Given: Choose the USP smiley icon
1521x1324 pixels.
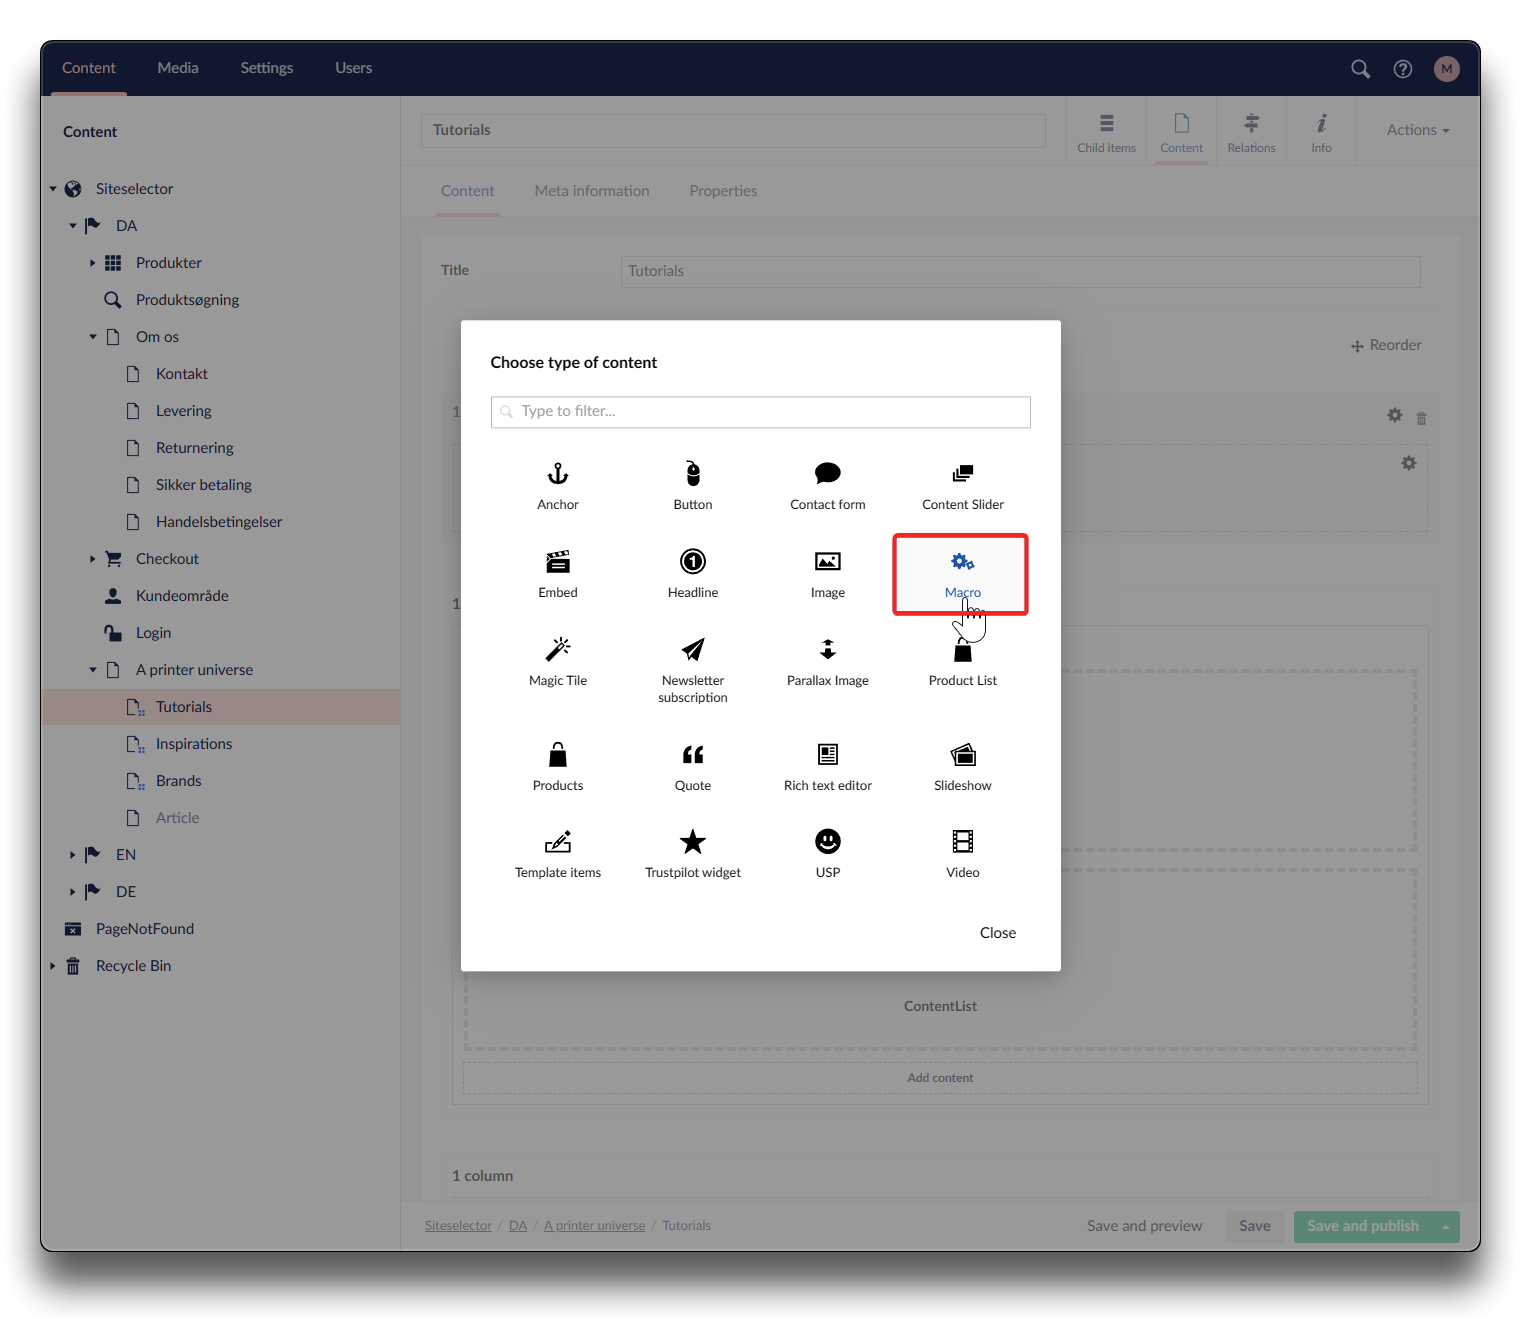Looking at the screenshot, I should click(828, 842).
